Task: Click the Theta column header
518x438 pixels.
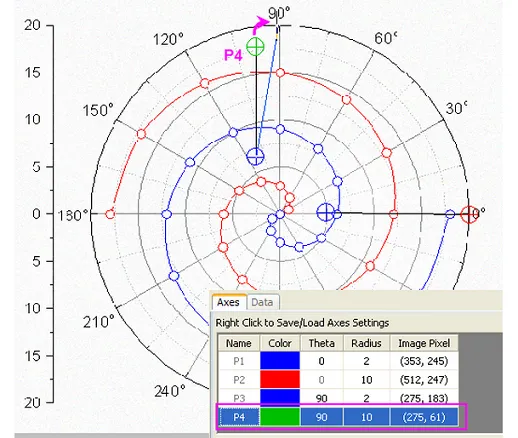Action: point(321,343)
